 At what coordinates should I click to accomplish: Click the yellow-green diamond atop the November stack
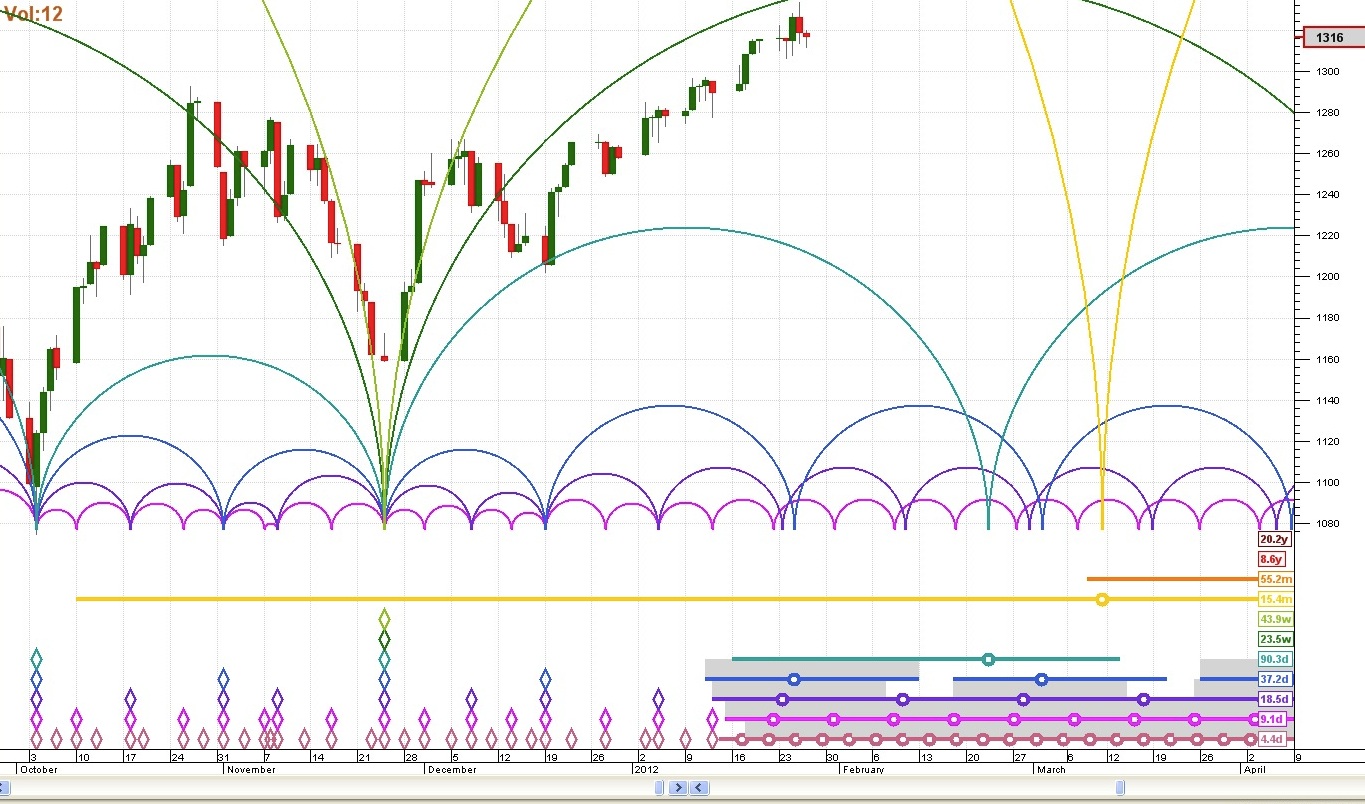384,619
